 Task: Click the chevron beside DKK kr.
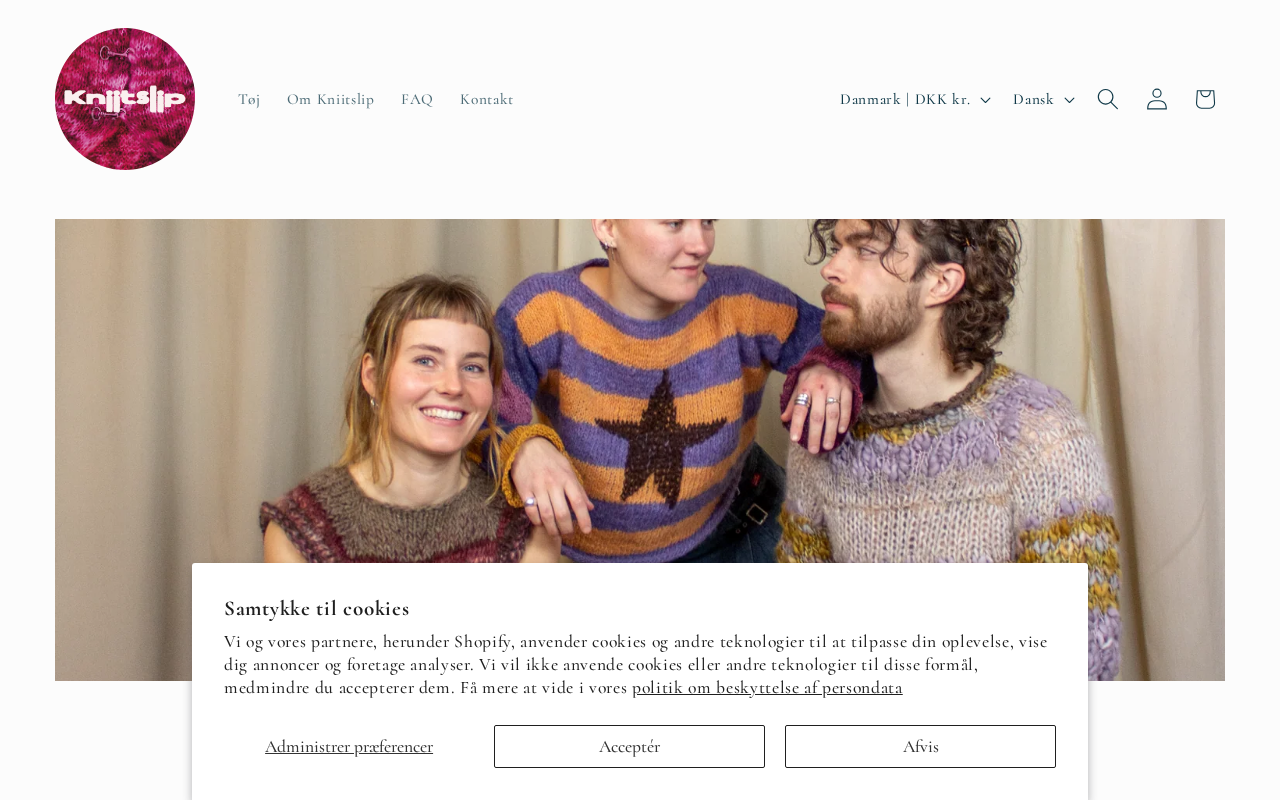click(x=985, y=99)
